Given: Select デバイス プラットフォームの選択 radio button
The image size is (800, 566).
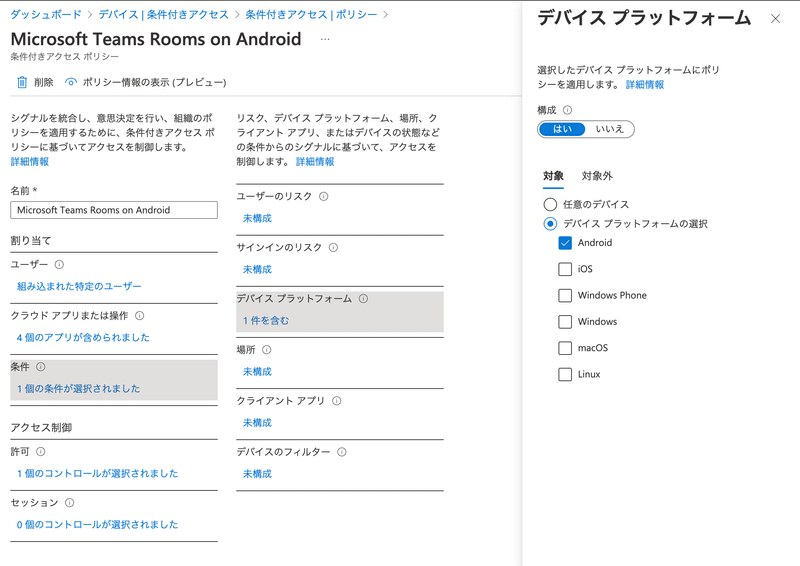Looking at the screenshot, I should [550, 224].
